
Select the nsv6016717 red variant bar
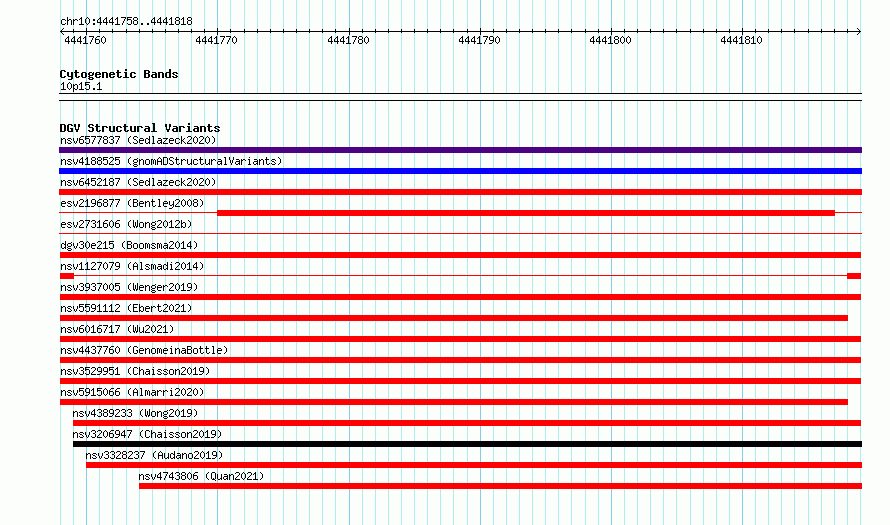coord(460,339)
